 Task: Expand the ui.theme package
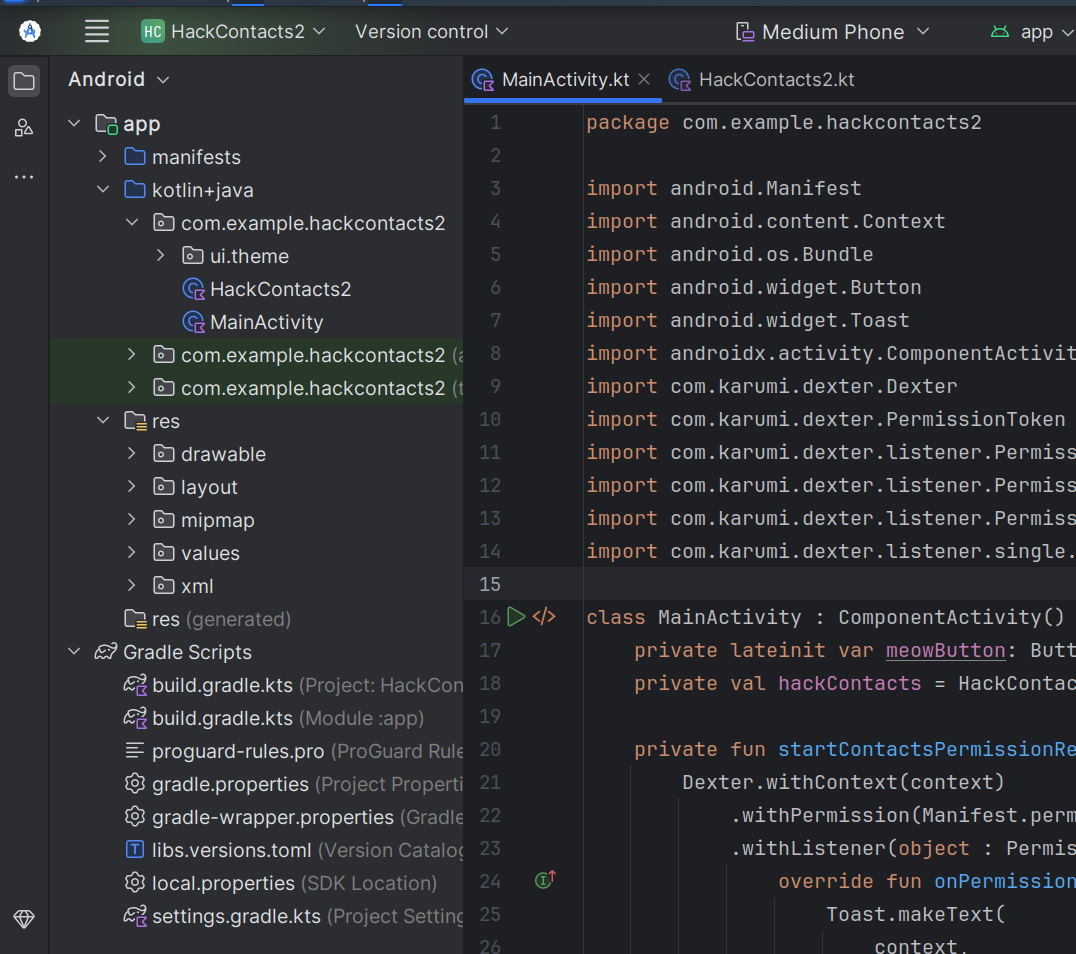(x=161, y=255)
